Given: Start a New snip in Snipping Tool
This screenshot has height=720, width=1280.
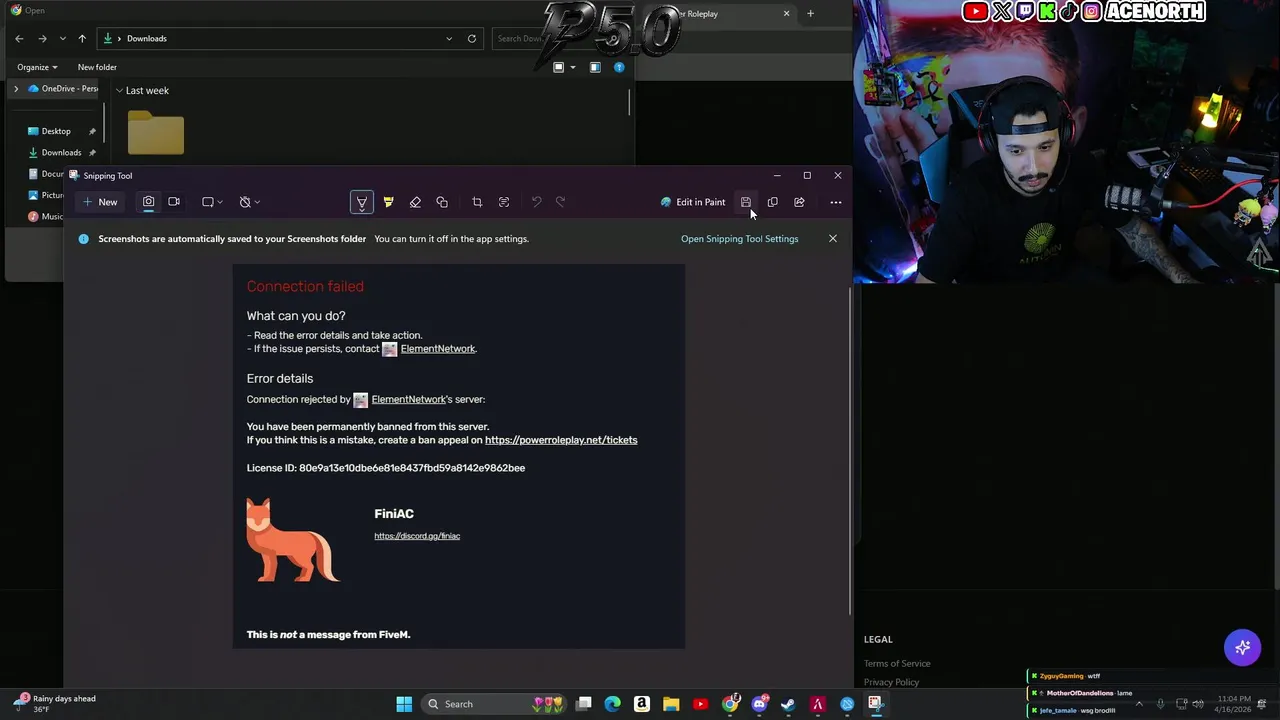Looking at the screenshot, I should (100, 202).
